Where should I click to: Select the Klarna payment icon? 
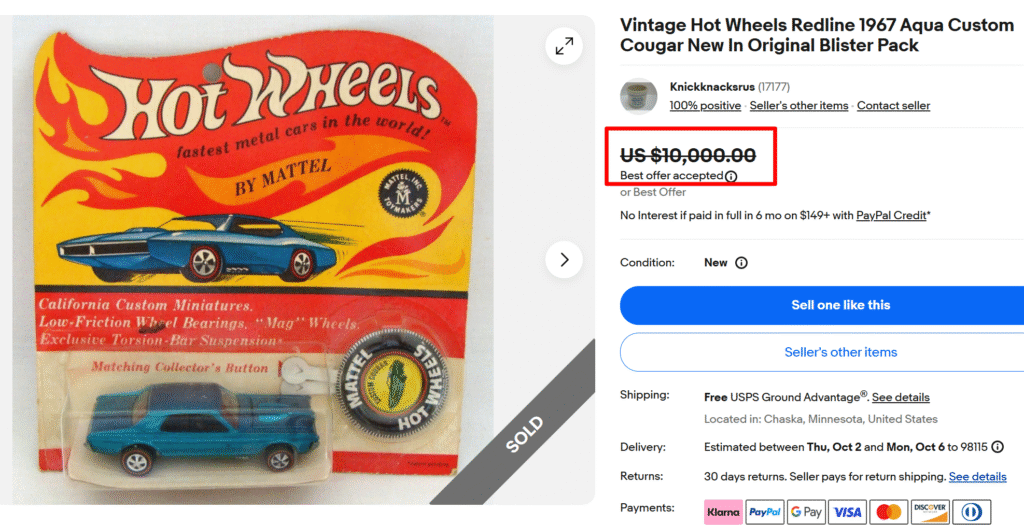[x=723, y=512]
